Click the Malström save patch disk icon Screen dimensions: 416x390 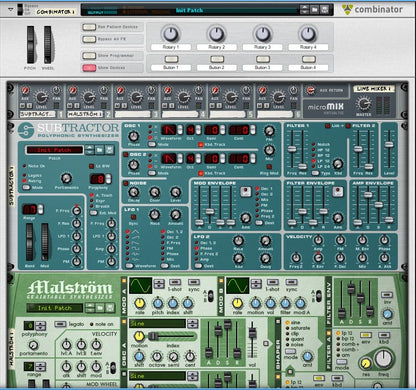110,308
